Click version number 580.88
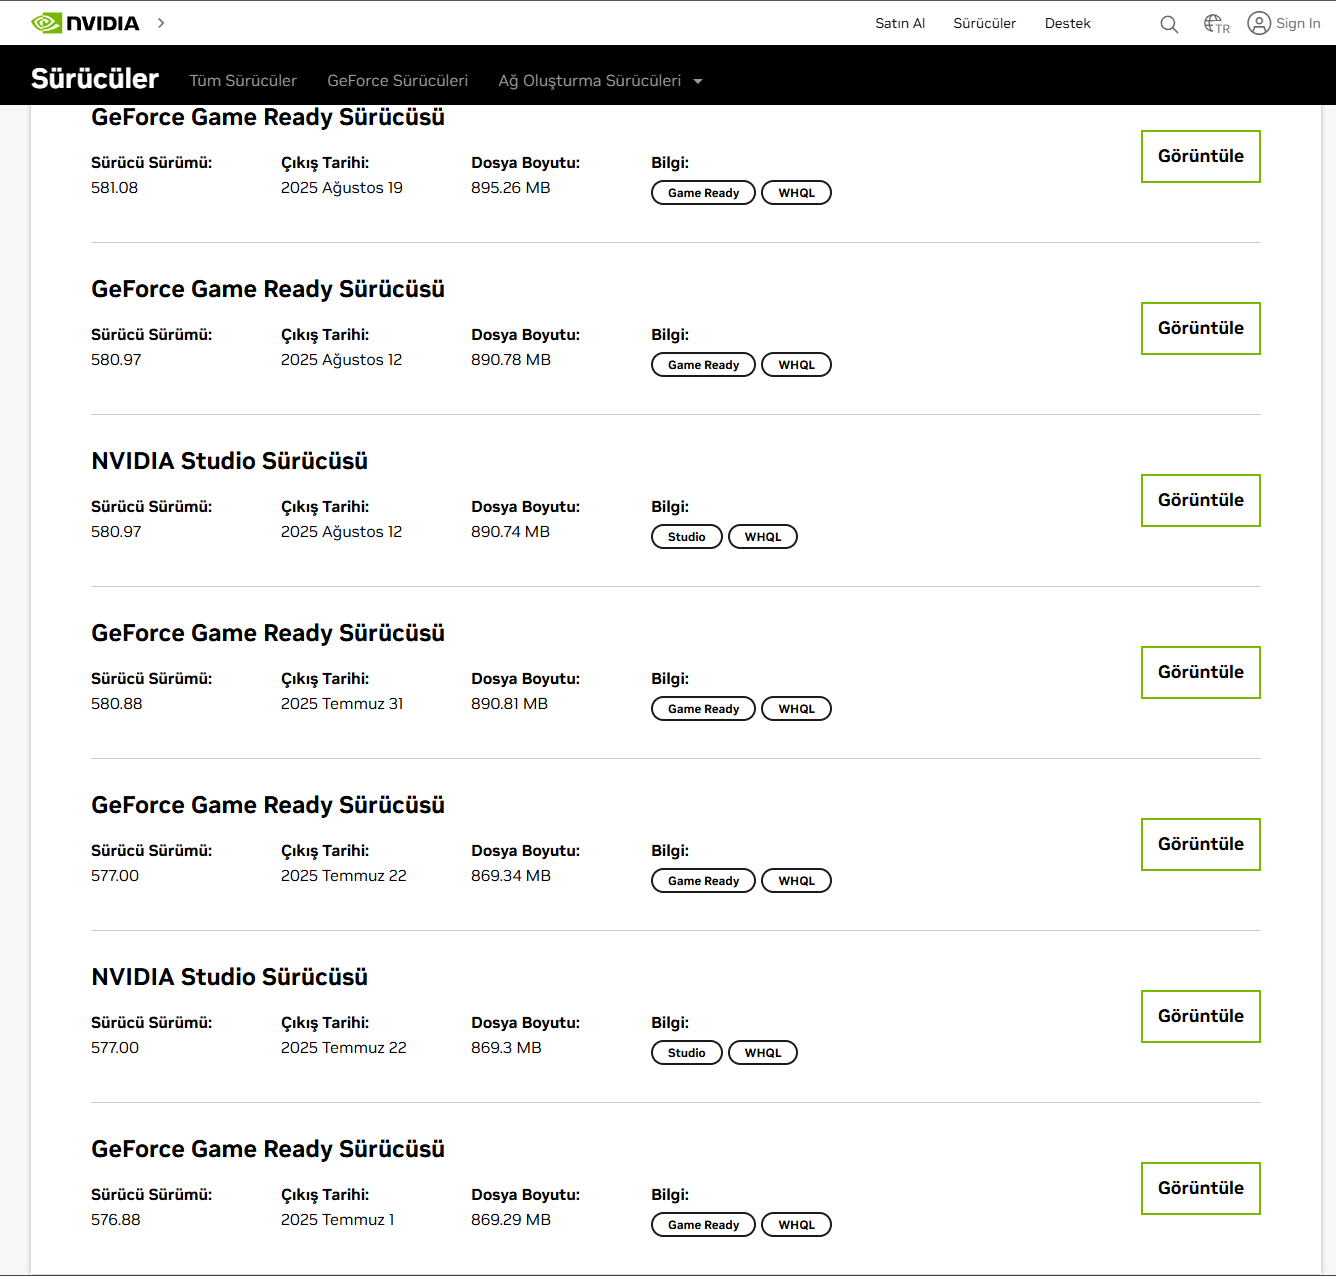Viewport: 1336px width, 1276px height. point(116,704)
